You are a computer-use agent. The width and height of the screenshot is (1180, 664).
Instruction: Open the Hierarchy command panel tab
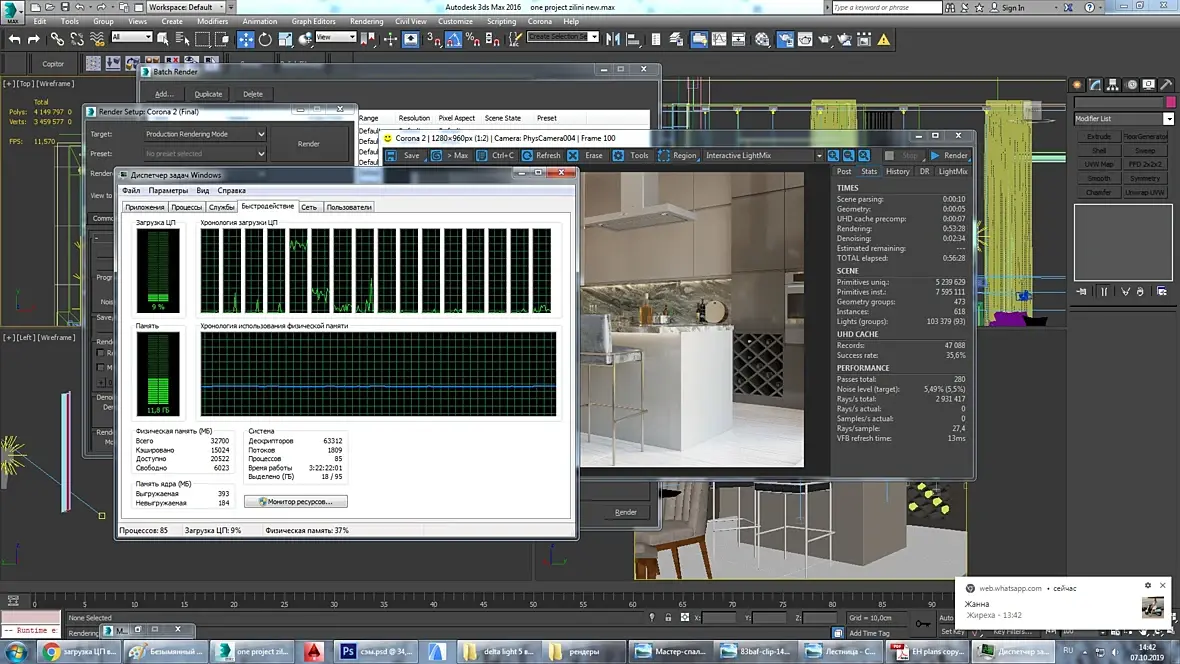point(1113,86)
